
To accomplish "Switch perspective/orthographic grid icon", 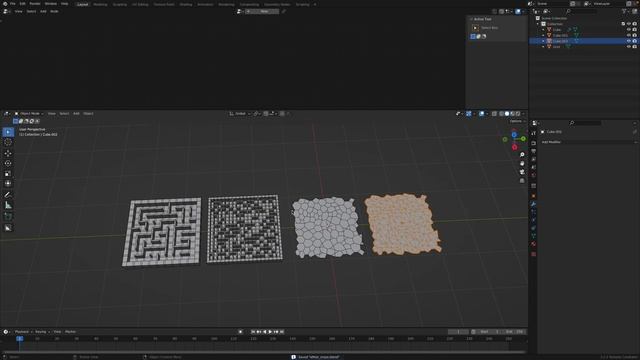I will [x=522, y=180].
